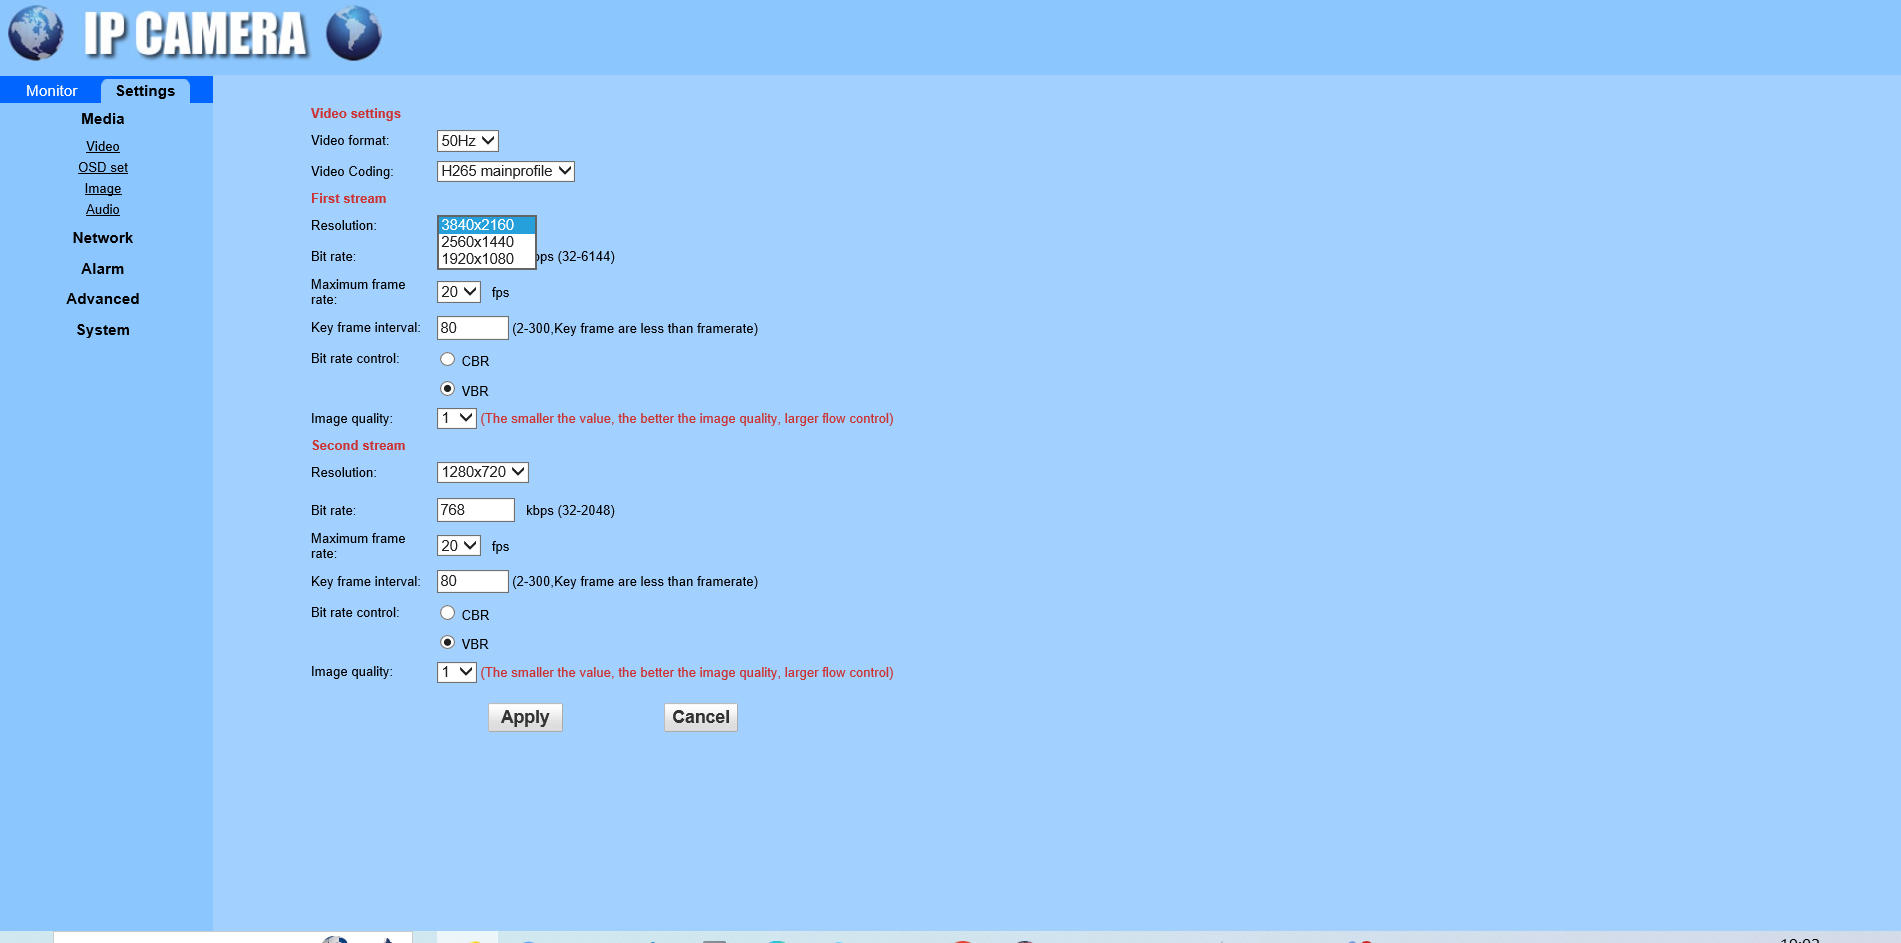Go to the System sidebar section
1901x943 pixels.
pyautogui.click(x=102, y=330)
